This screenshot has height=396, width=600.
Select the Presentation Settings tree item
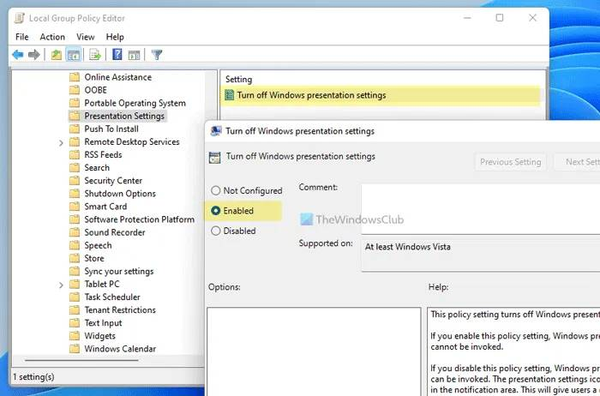click(124, 116)
